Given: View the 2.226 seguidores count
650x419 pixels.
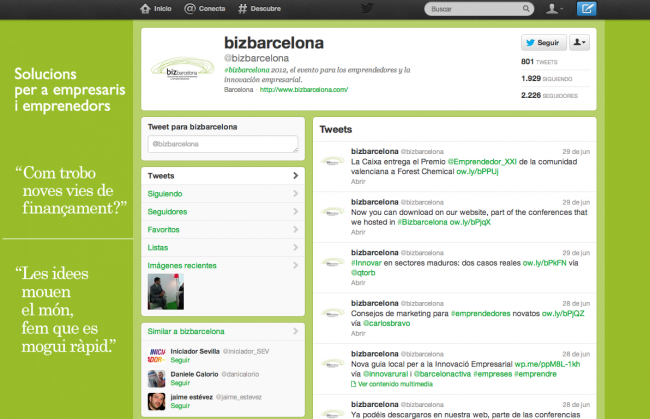Looking at the screenshot, I should 549,95.
